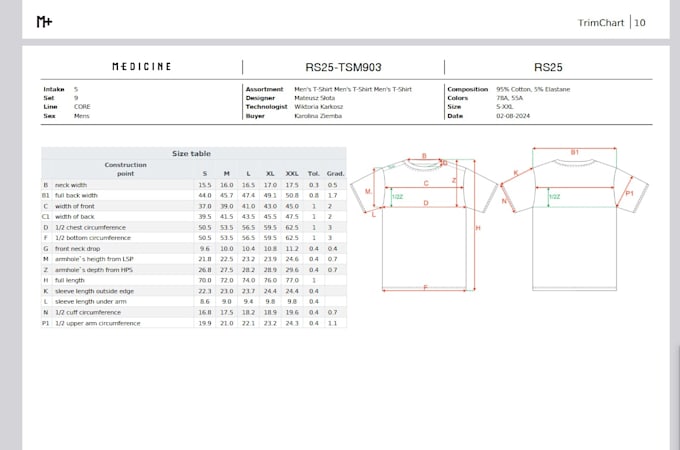Select the Assortment value Men's T-Shirt
The height and width of the screenshot is (450, 680).
[x=353, y=89]
